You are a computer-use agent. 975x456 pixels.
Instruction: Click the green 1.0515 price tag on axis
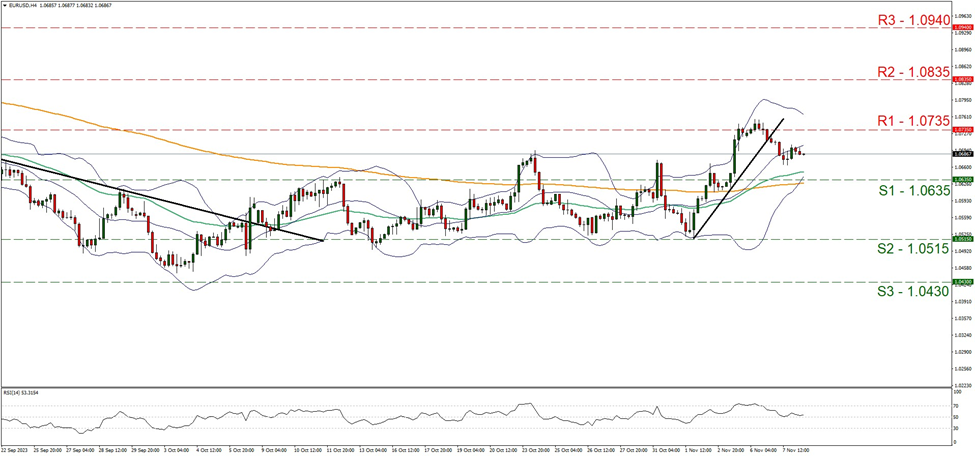tap(963, 239)
